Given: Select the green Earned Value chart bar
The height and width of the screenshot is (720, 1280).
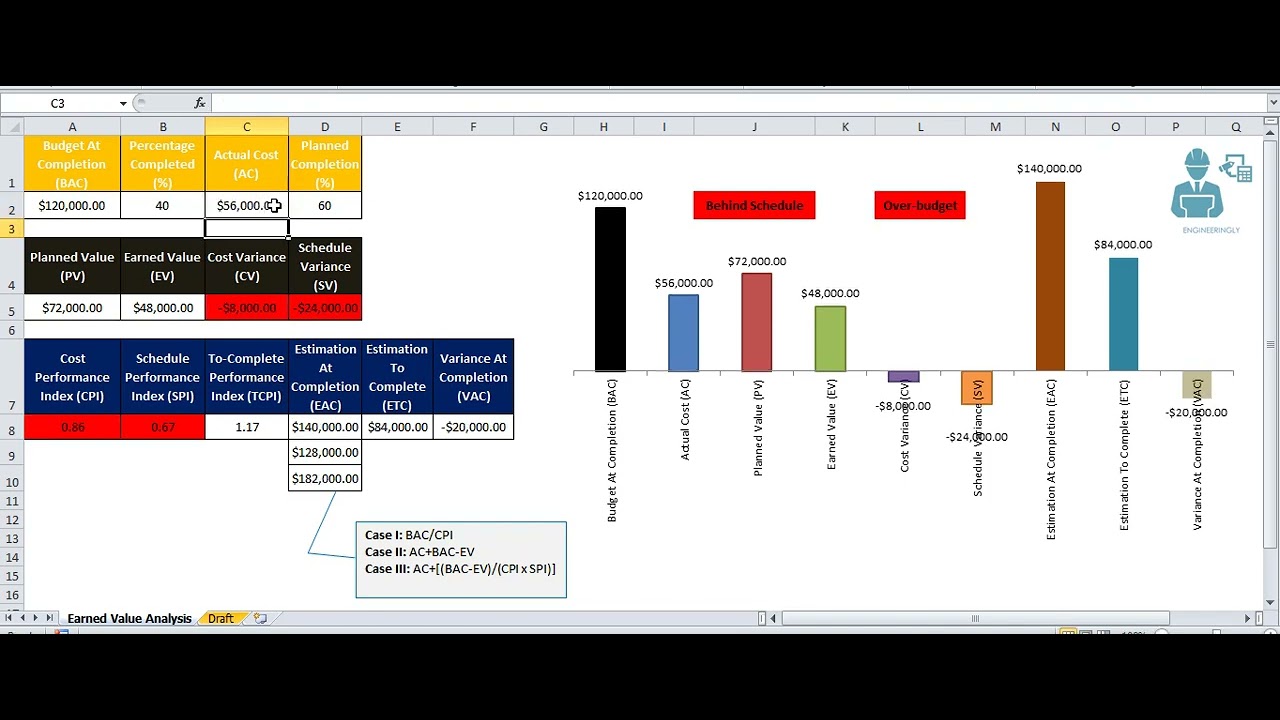Looking at the screenshot, I should click(830, 338).
